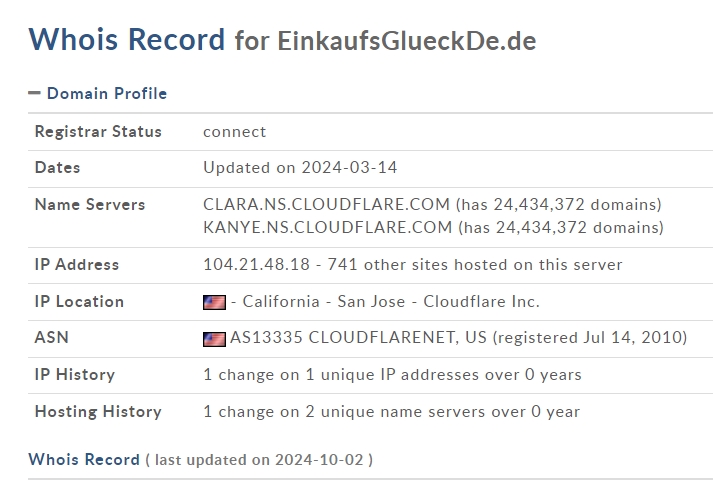Click the Registrar Status label

pos(98,131)
